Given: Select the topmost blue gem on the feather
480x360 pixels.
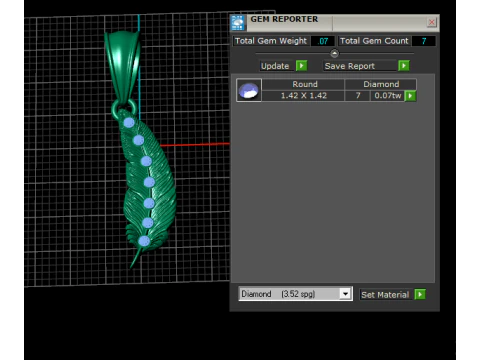Looking at the screenshot, I should click(x=129, y=123).
